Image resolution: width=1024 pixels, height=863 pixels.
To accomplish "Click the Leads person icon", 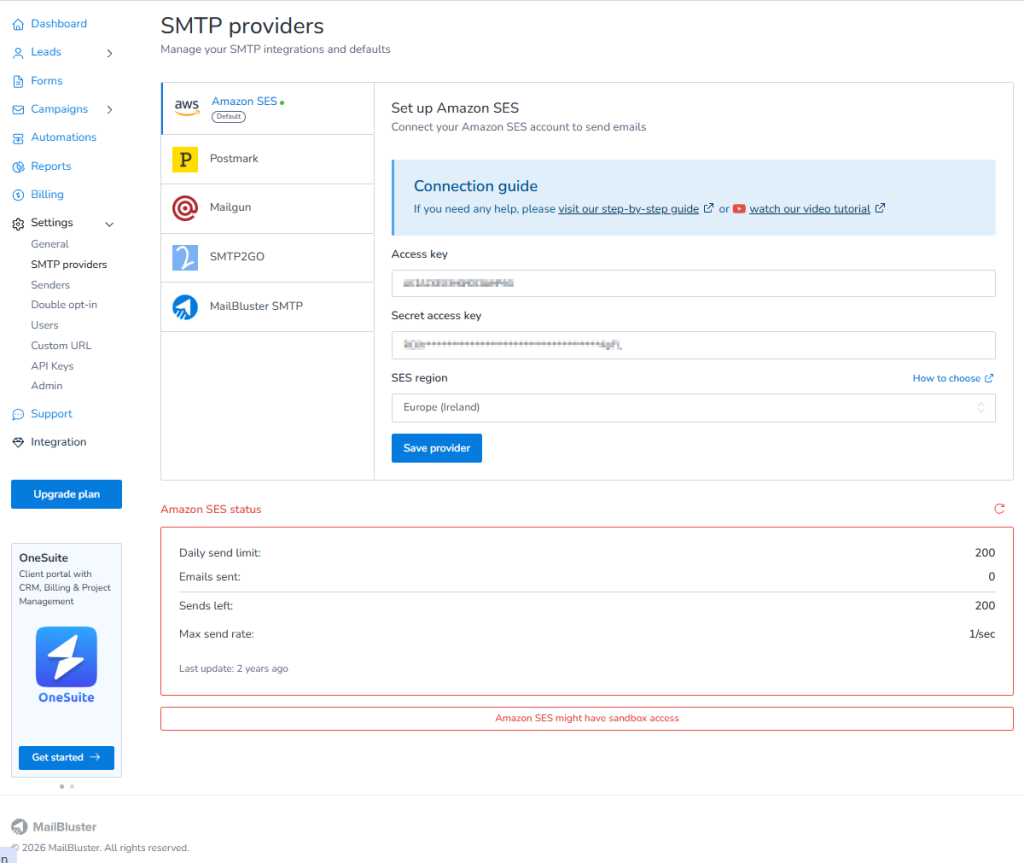I will click(18, 53).
